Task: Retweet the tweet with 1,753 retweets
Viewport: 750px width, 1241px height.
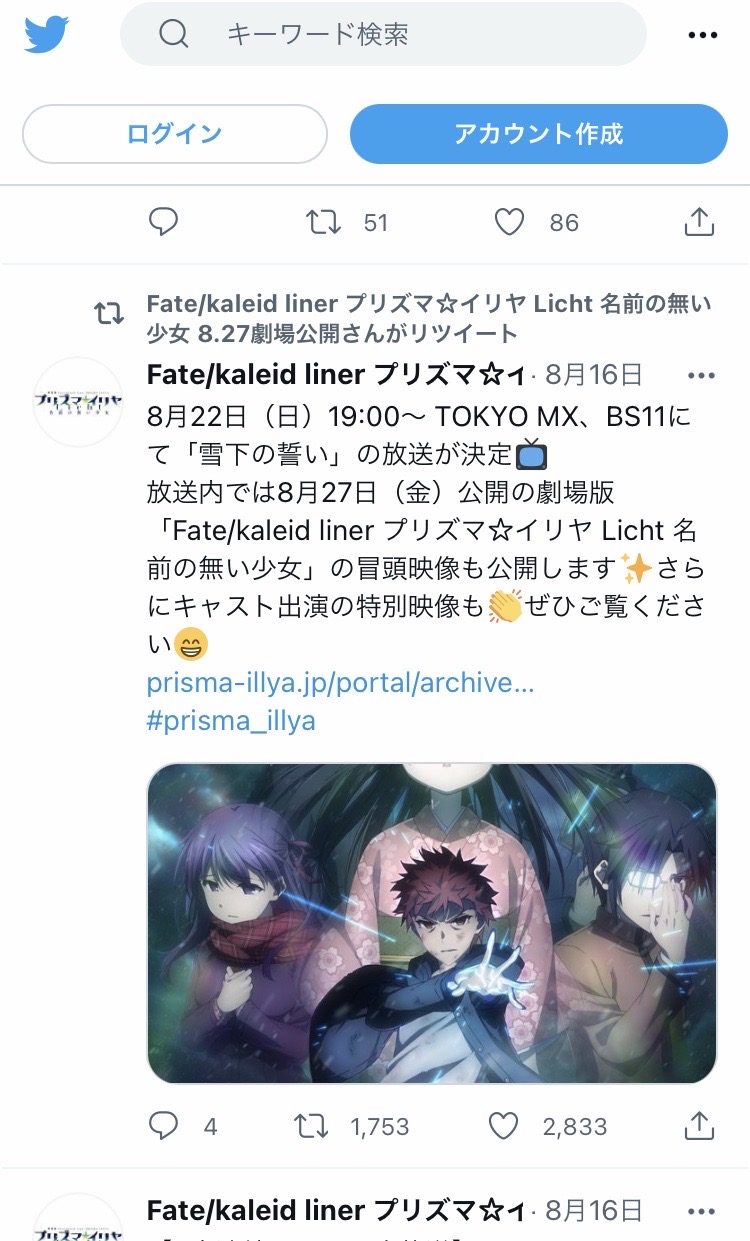Action: click(x=311, y=1126)
